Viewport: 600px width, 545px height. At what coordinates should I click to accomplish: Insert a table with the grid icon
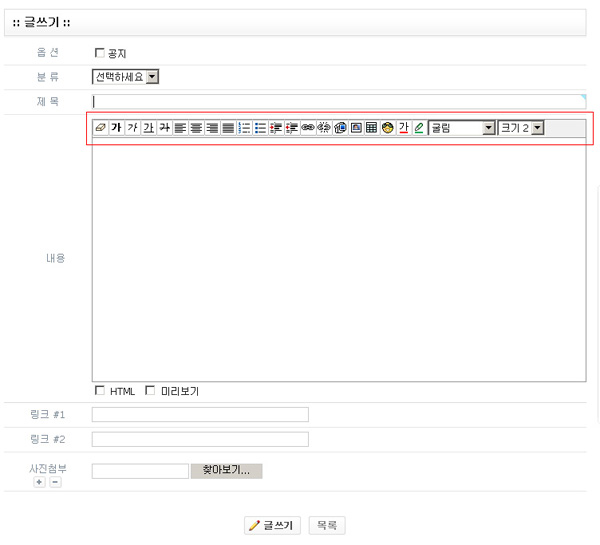[x=372, y=127]
